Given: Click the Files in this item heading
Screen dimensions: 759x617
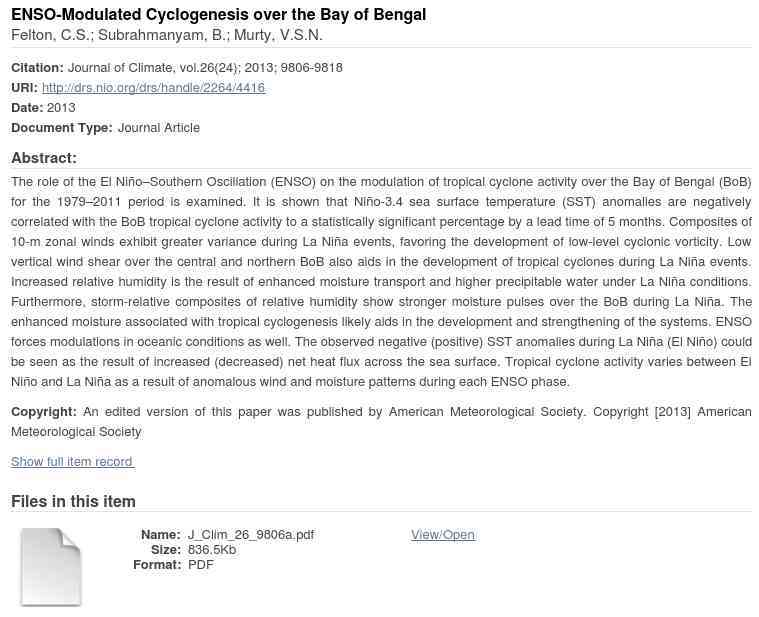Looking at the screenshot, I should pos(73,501).
